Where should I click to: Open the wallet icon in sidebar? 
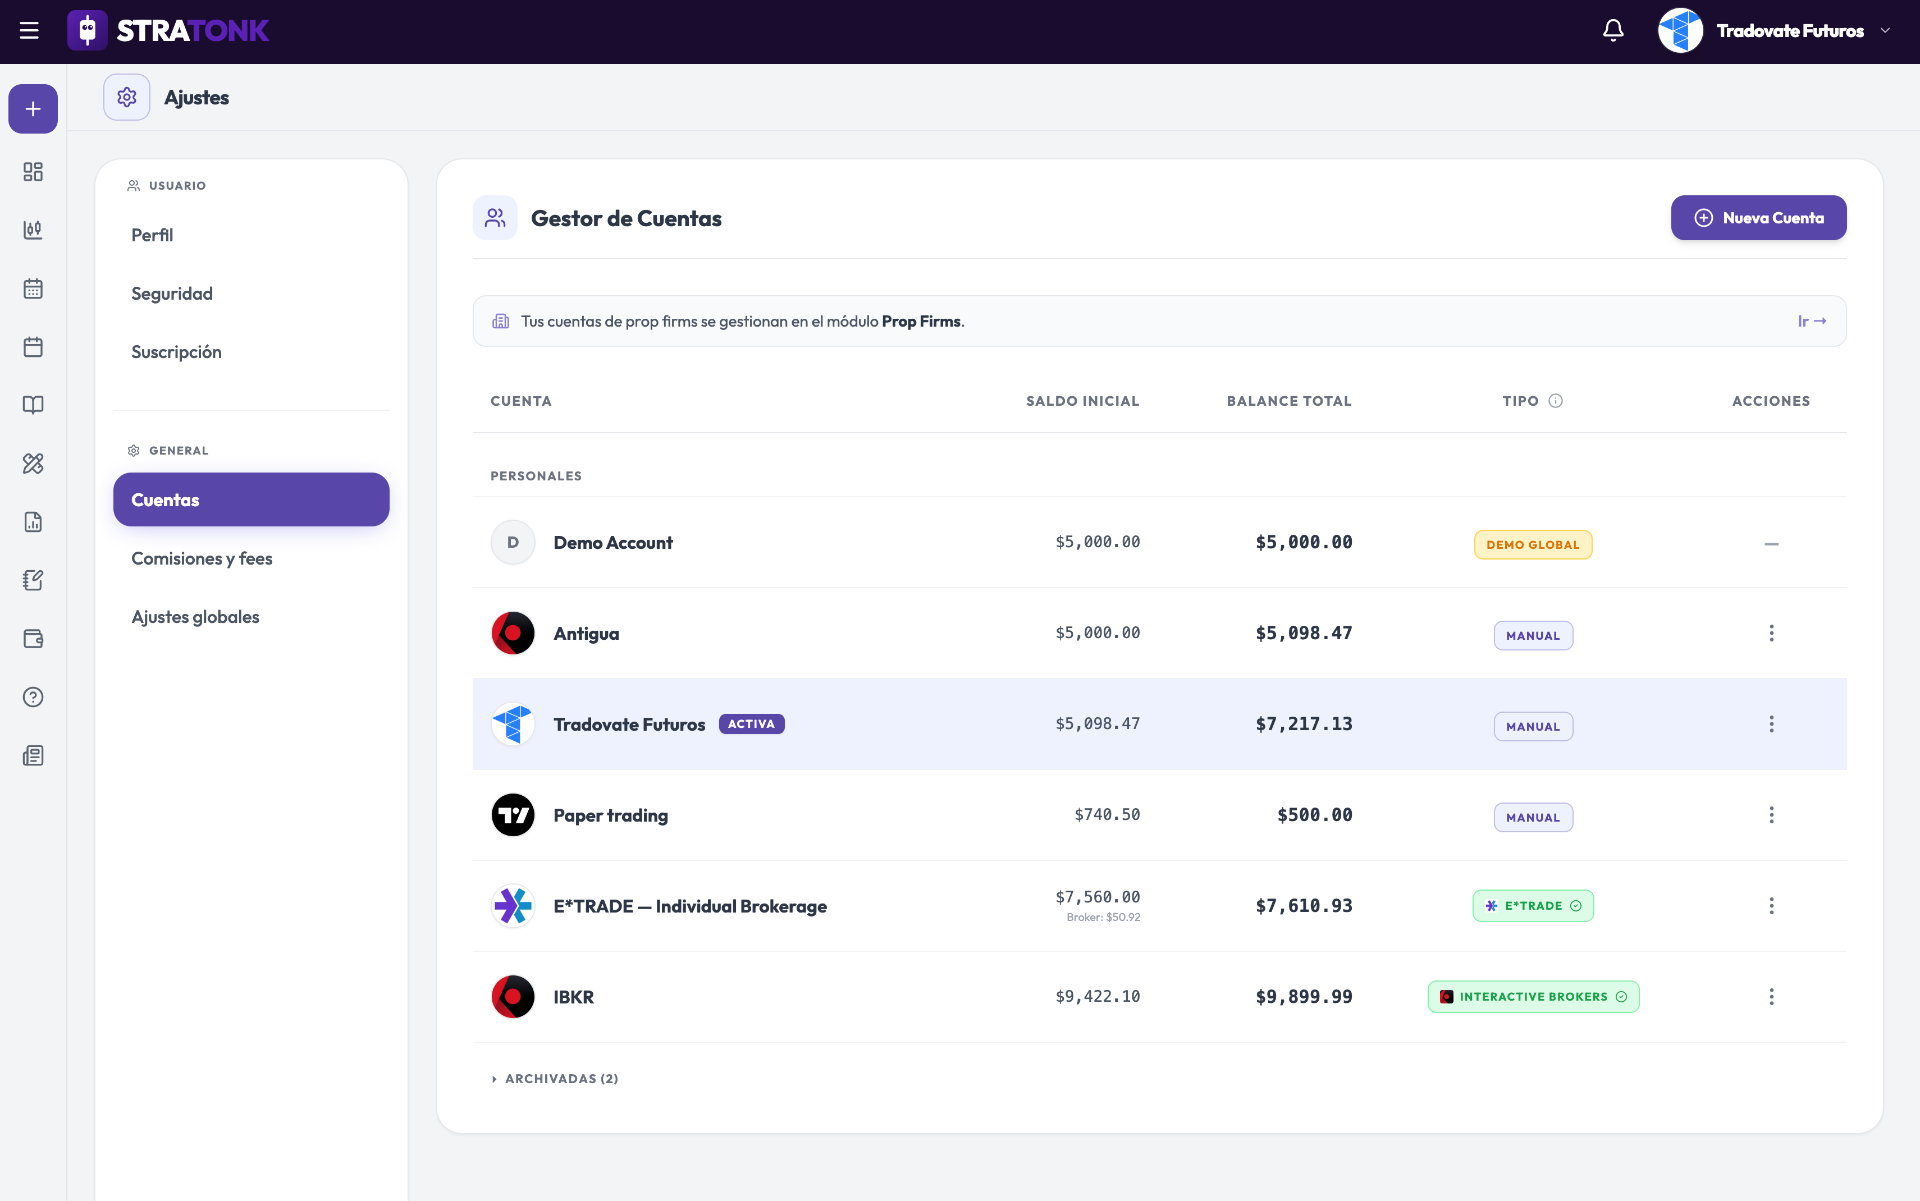(x=33, y=639)
